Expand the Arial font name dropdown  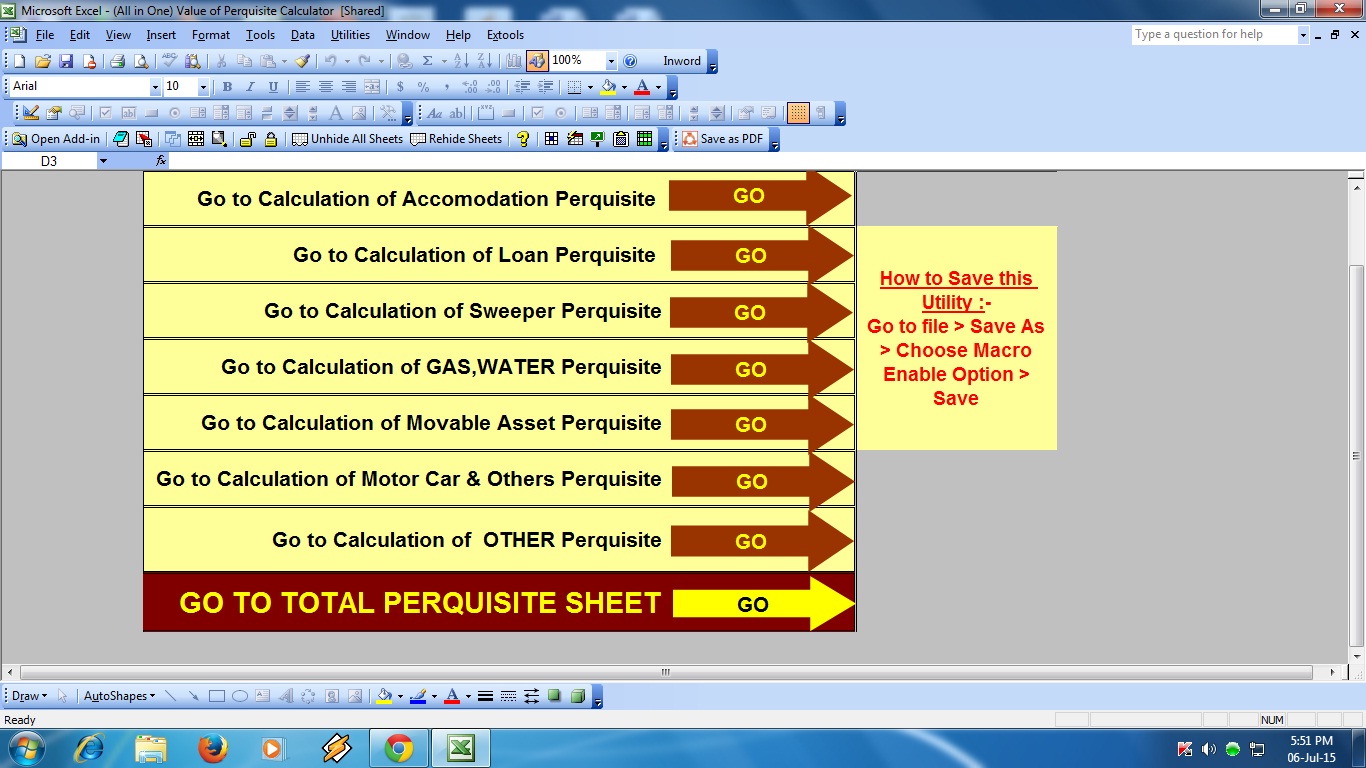pos(155,87)
